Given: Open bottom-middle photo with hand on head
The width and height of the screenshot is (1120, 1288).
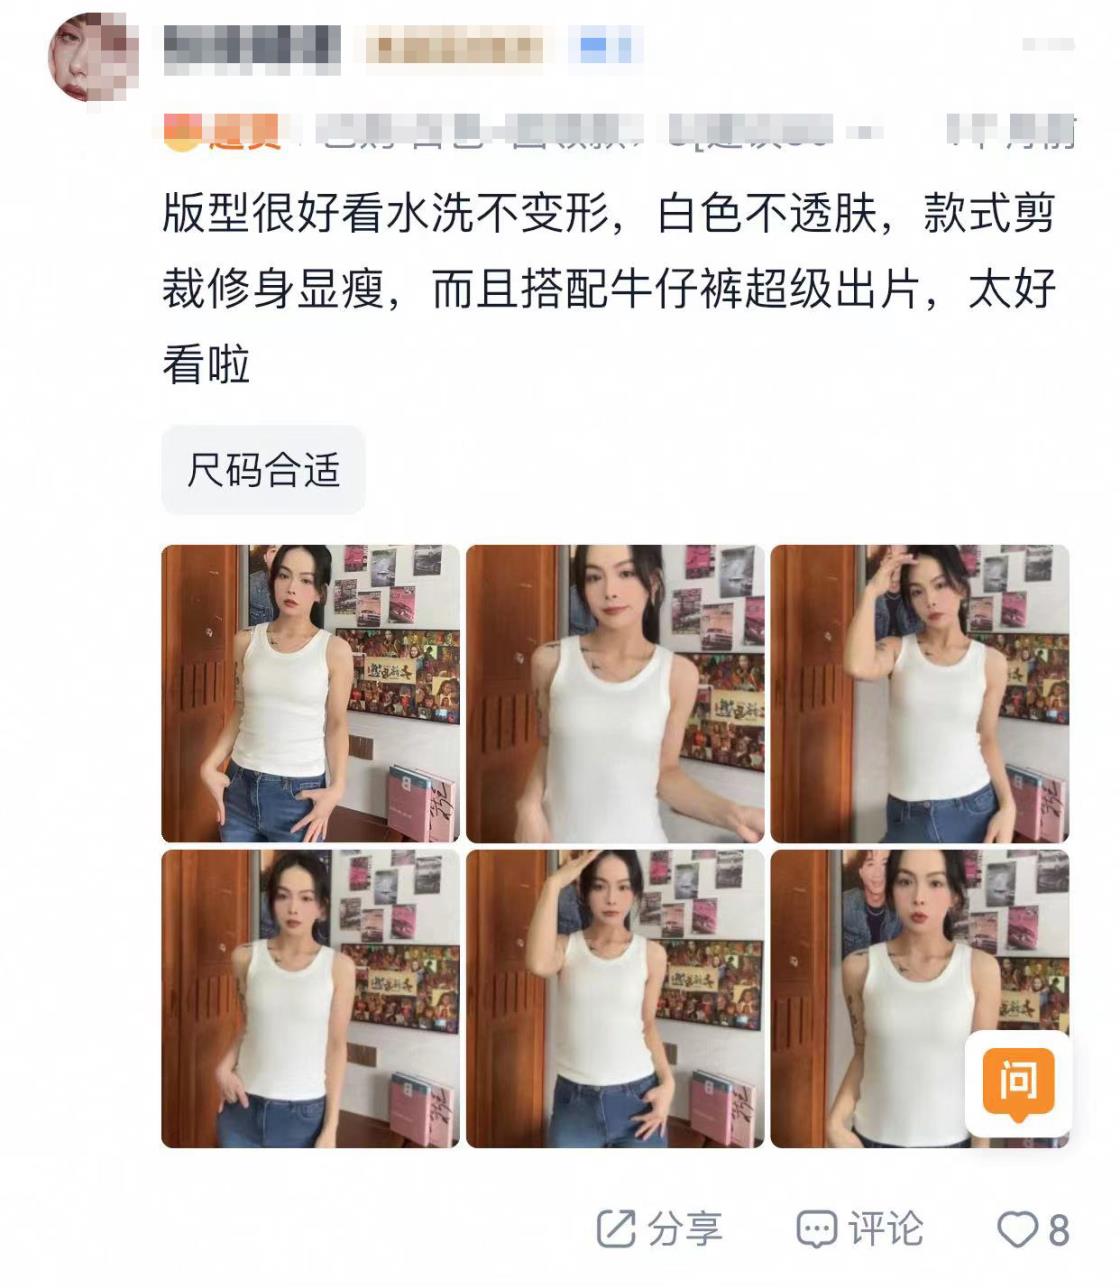Looking at the screenshot, I should click(x=615, y=999).
